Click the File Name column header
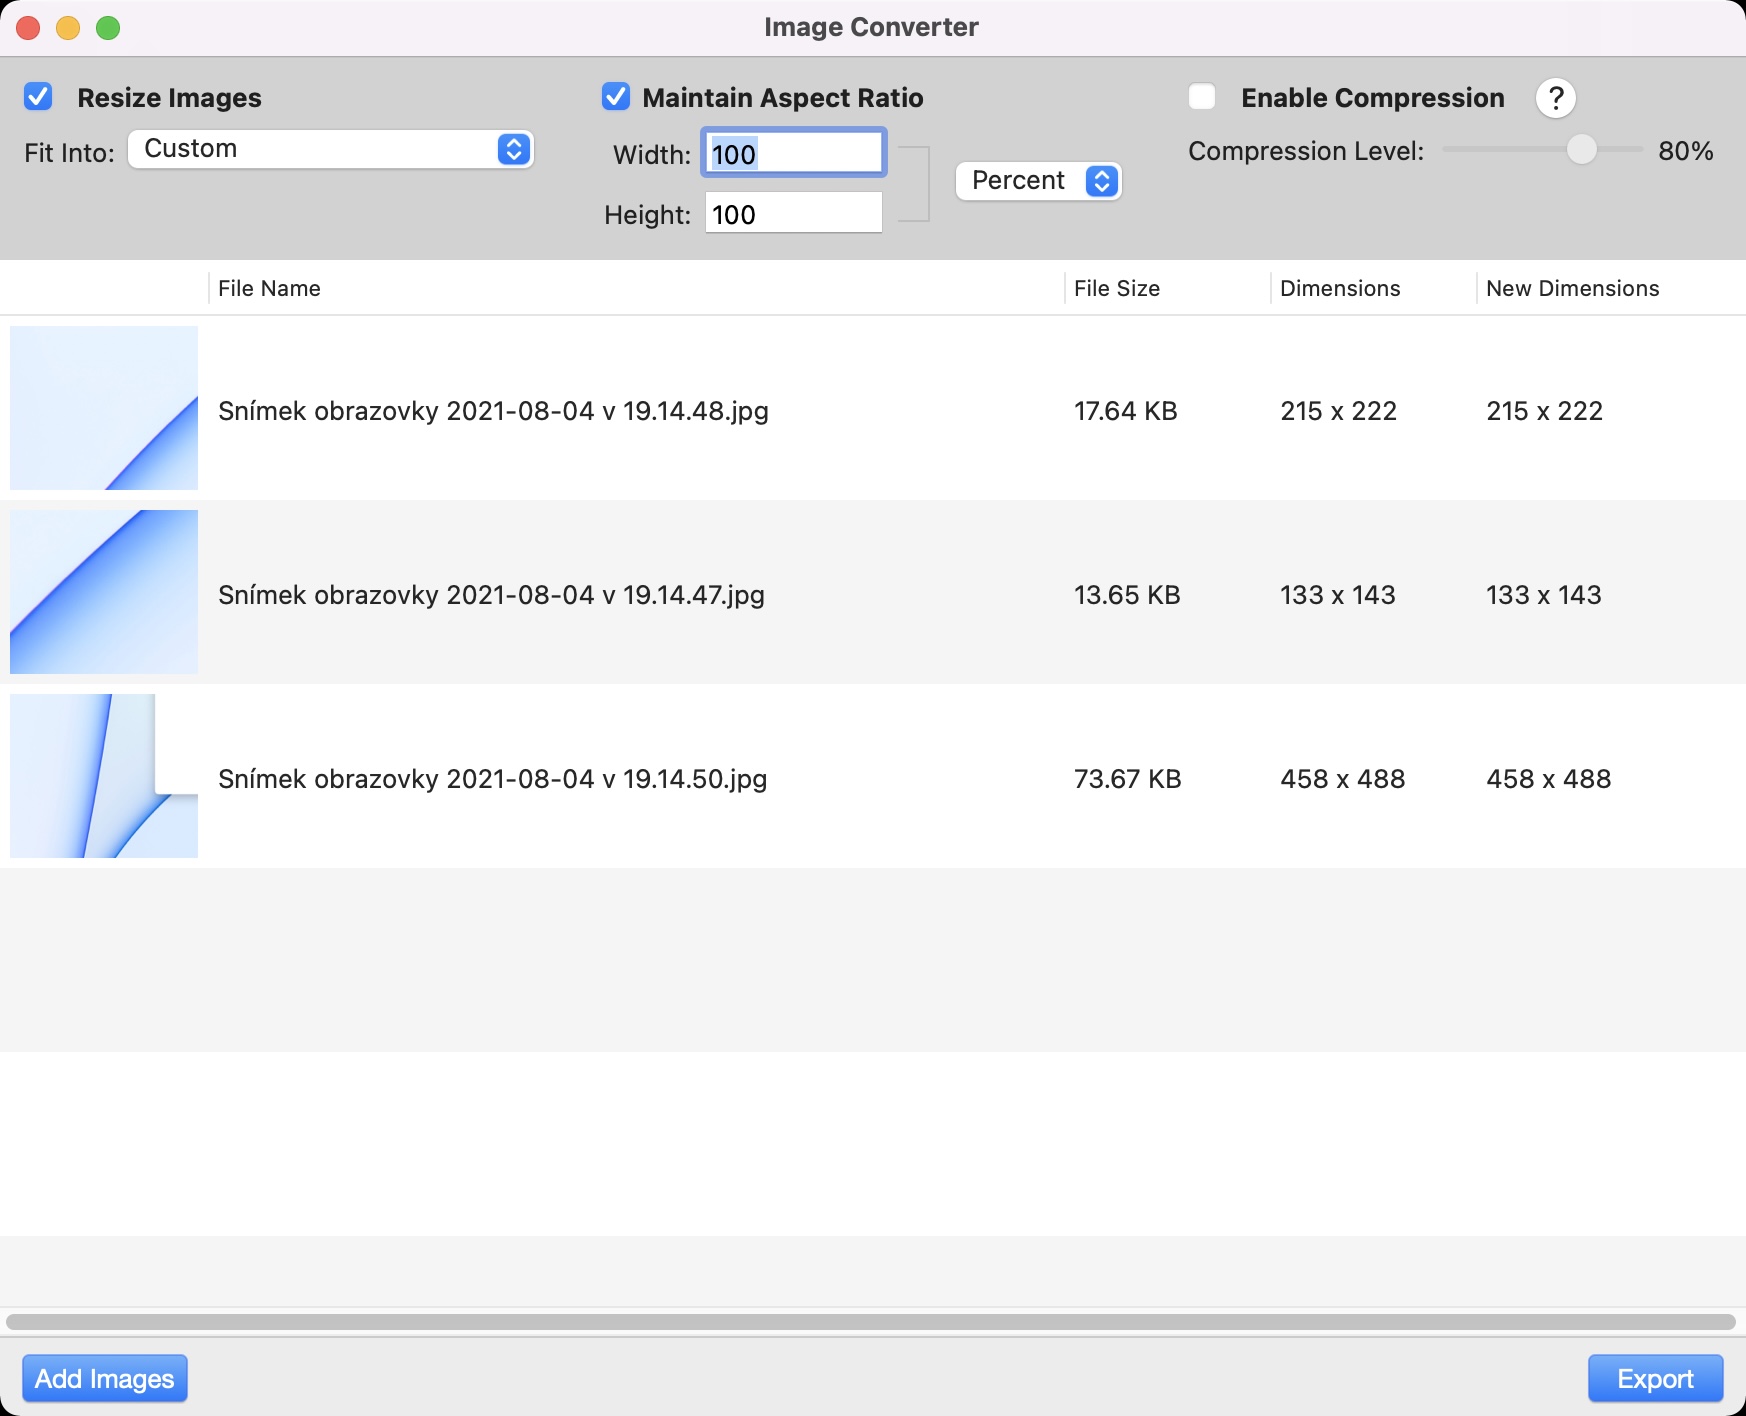The height and width of the screenshot is (1416, 1746). click(269, 288)
